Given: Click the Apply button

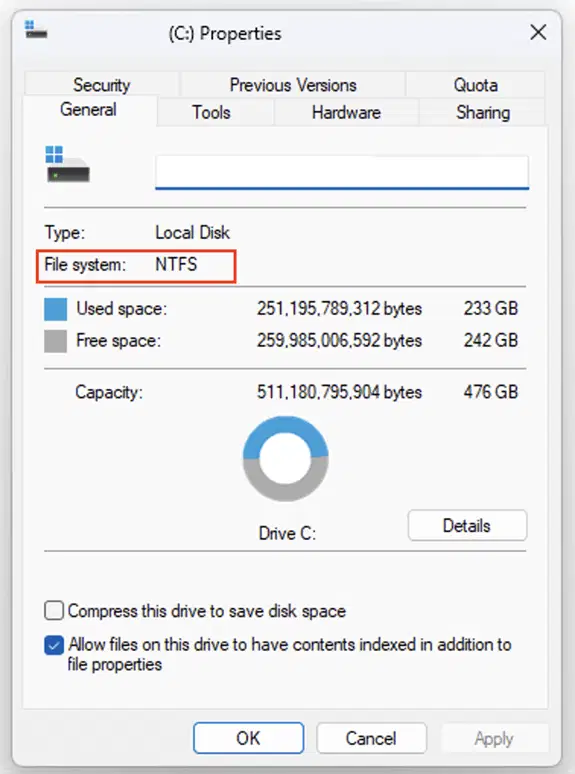Looking at the screenshot, I should pos(494,738).
